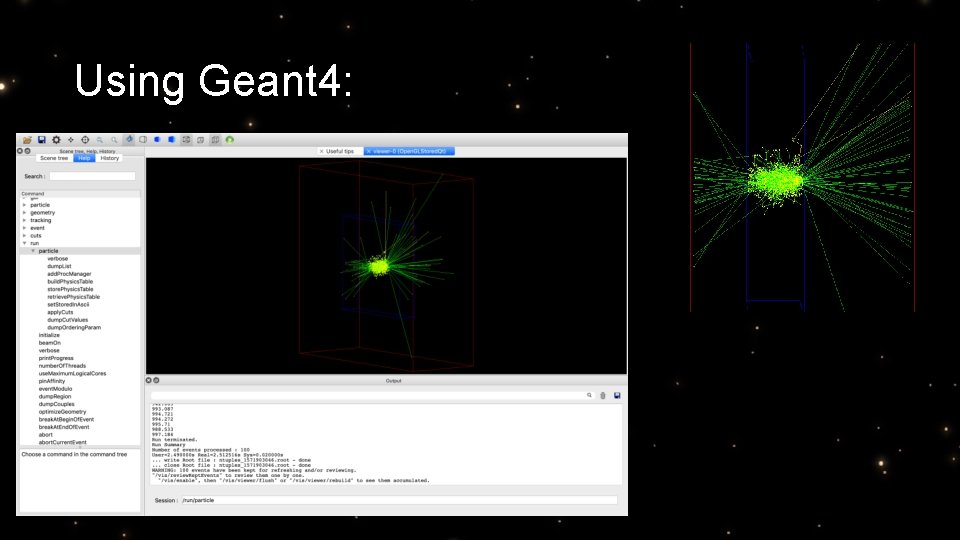Click the Help Search input field

(92, 176)
